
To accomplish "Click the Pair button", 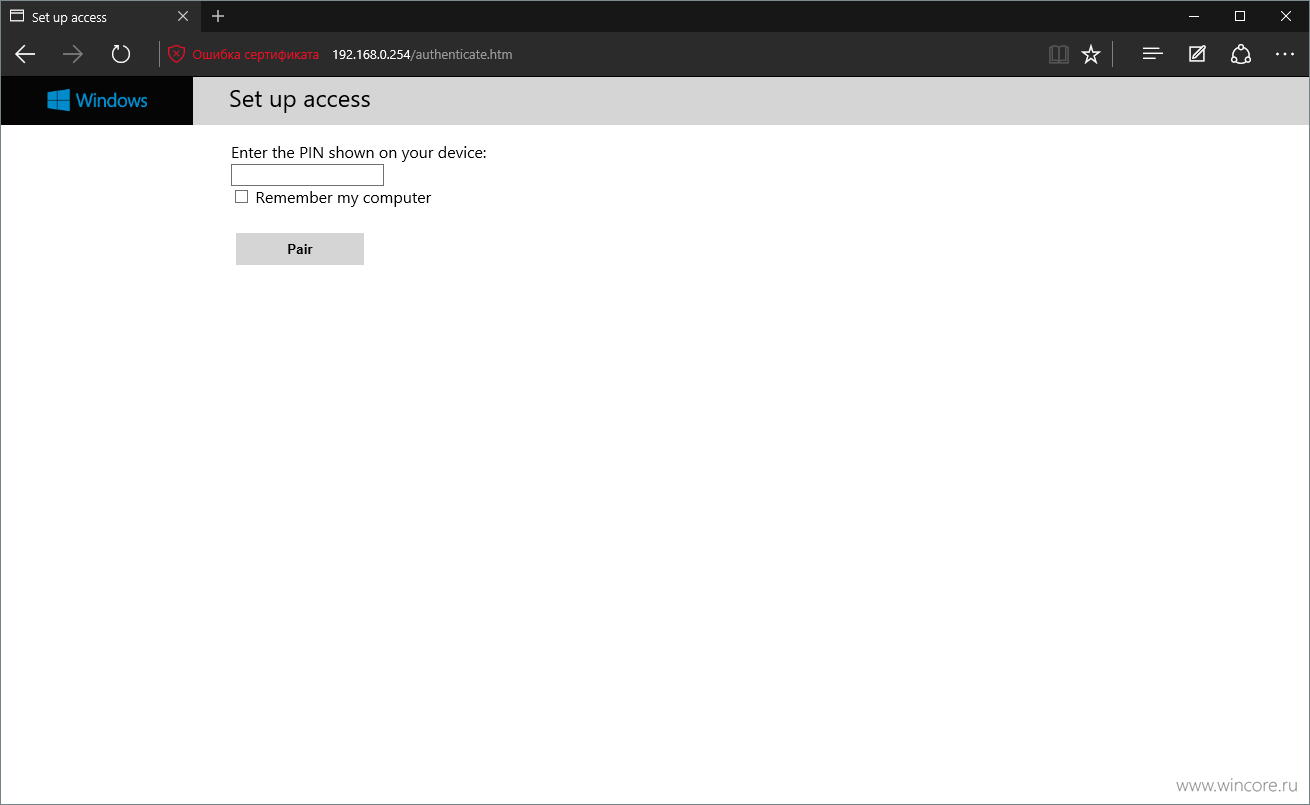I will (300, 249).
